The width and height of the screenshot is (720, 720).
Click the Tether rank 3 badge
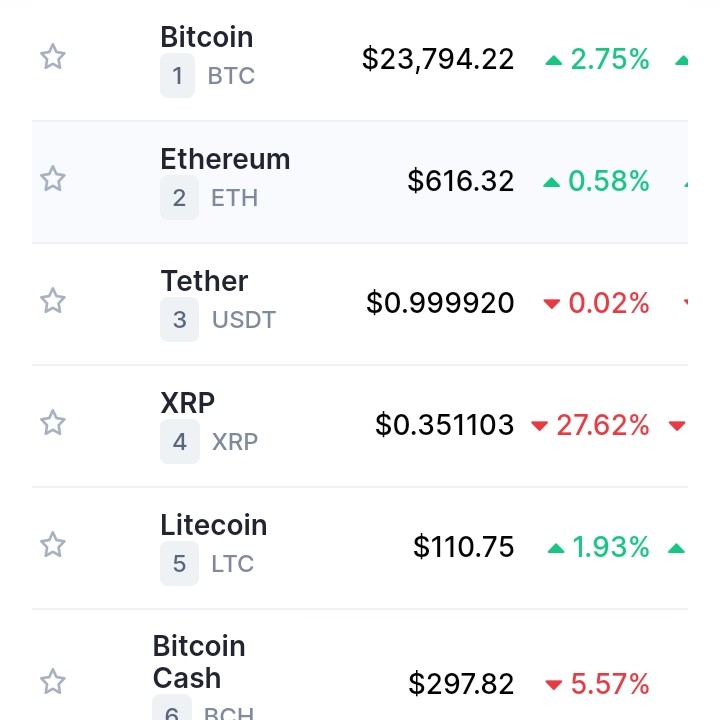[x=179, y=320]
